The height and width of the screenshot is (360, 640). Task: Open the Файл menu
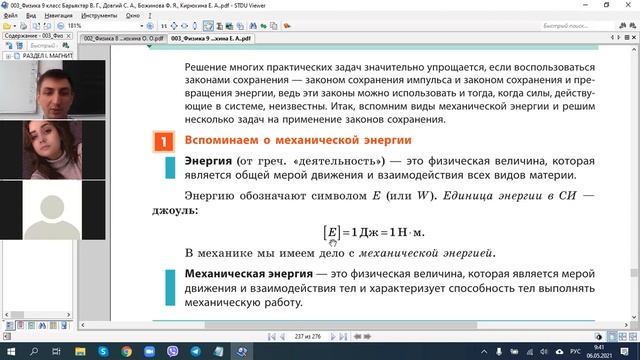tap(11, 16)
